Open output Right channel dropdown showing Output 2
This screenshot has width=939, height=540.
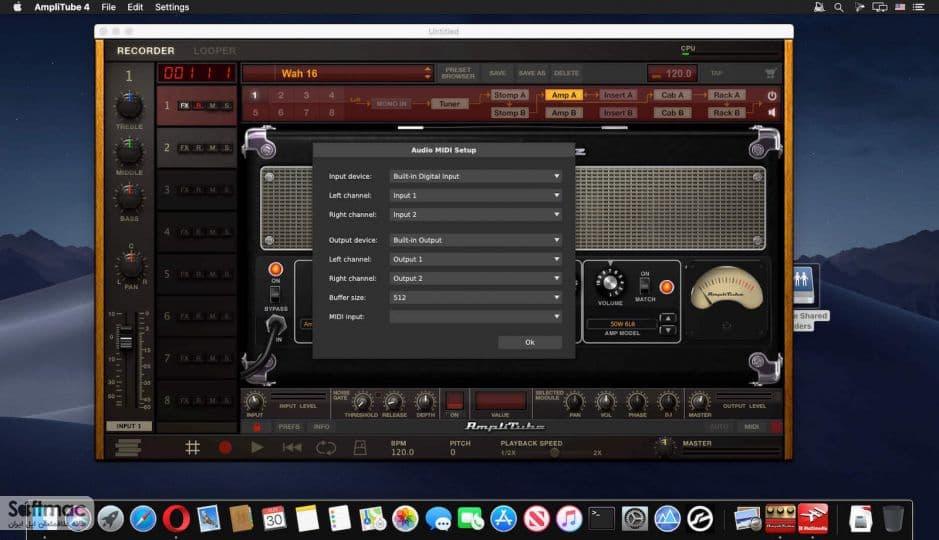[475, 278]
